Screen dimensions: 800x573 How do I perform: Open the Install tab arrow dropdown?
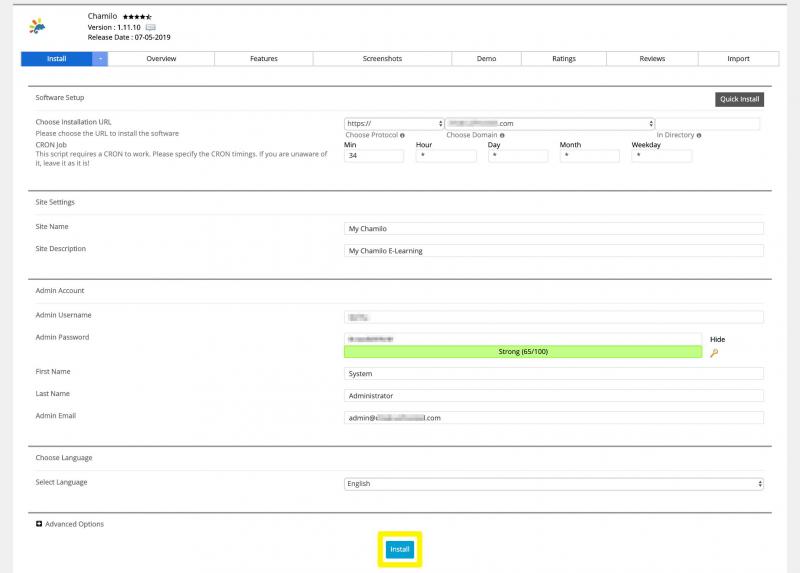click(100, 59)
